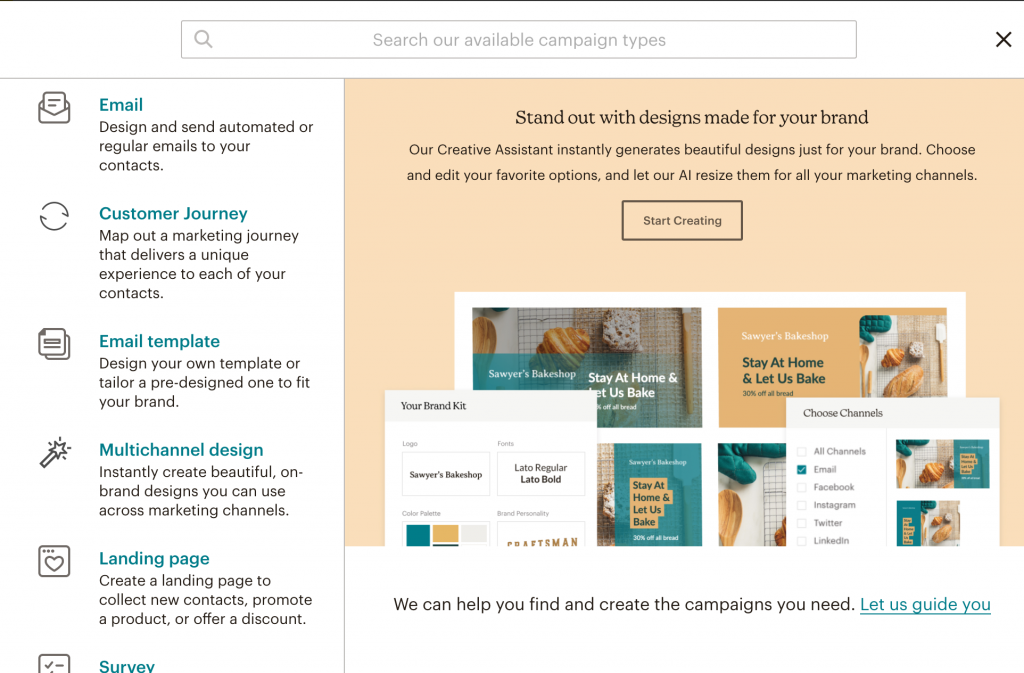Click the Multichannel design magic wand icon

[55, 452]
